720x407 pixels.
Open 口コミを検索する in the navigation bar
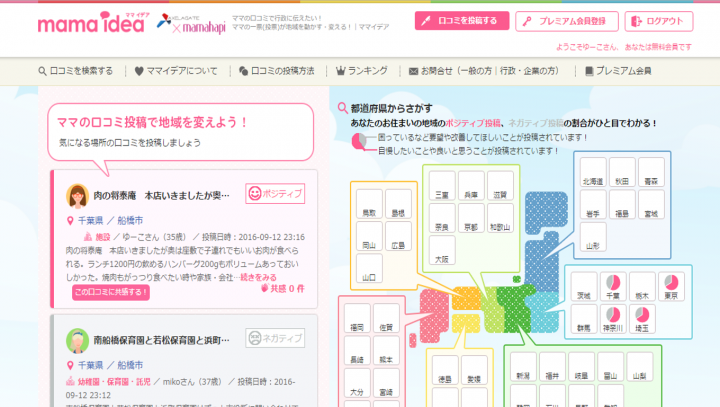point(76,71)
